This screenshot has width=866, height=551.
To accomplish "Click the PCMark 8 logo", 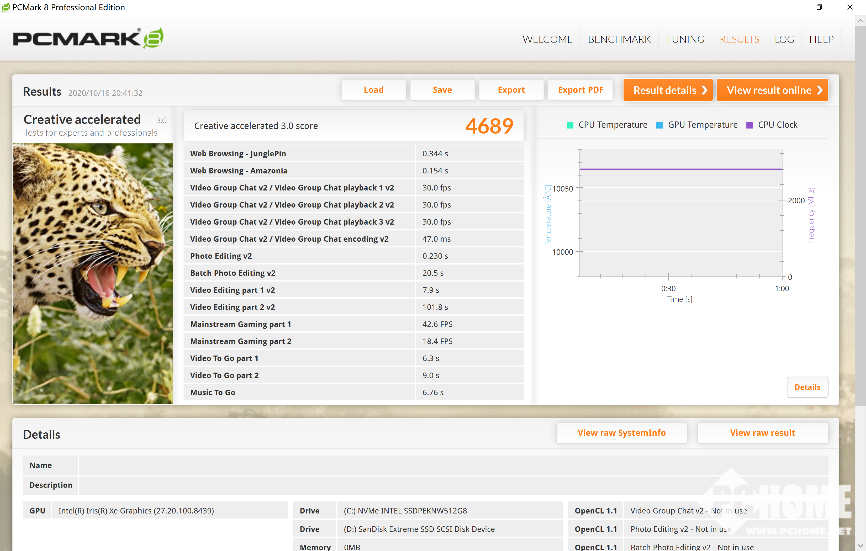I will tap(87, 39).
